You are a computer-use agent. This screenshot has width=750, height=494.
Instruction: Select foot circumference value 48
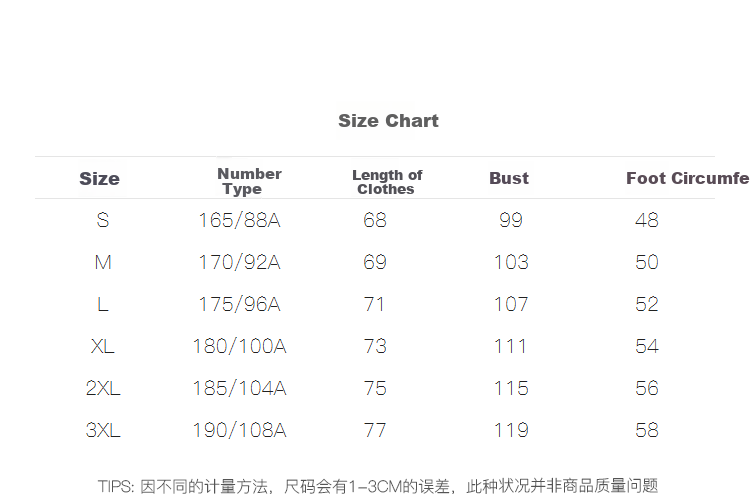(647, 220)
